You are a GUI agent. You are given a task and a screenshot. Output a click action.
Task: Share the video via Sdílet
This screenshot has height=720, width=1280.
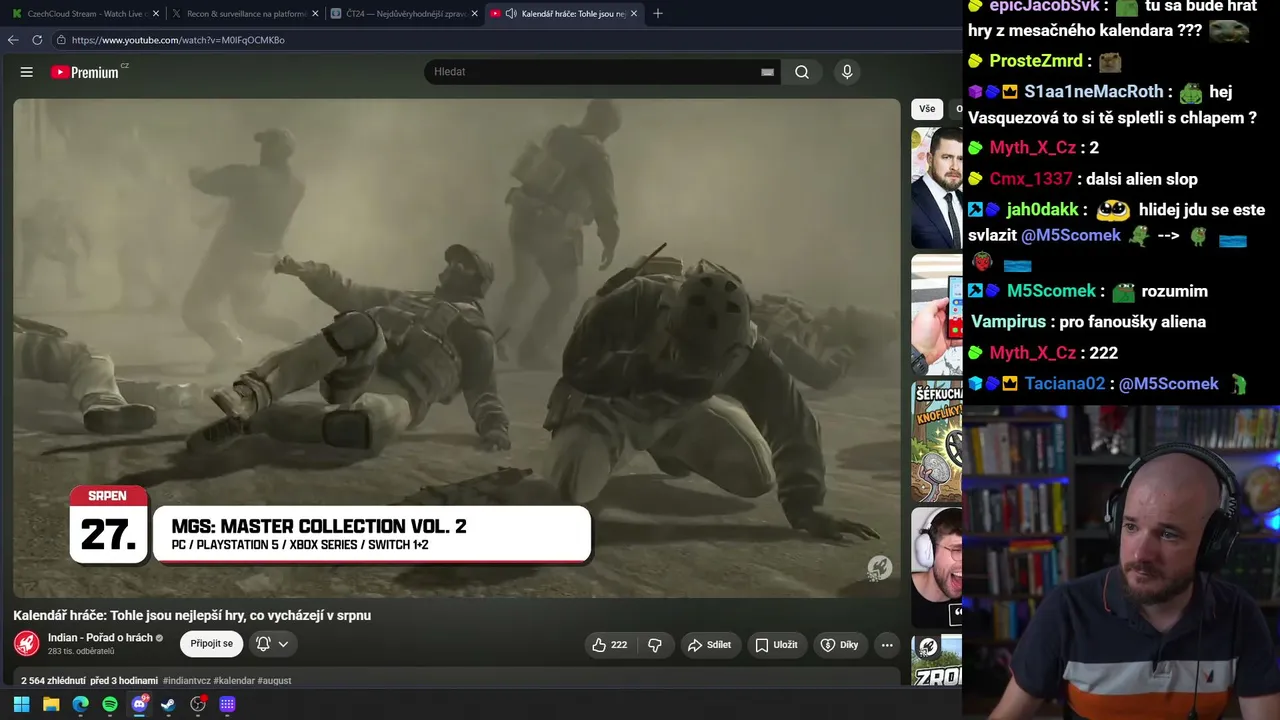(709, 645)
